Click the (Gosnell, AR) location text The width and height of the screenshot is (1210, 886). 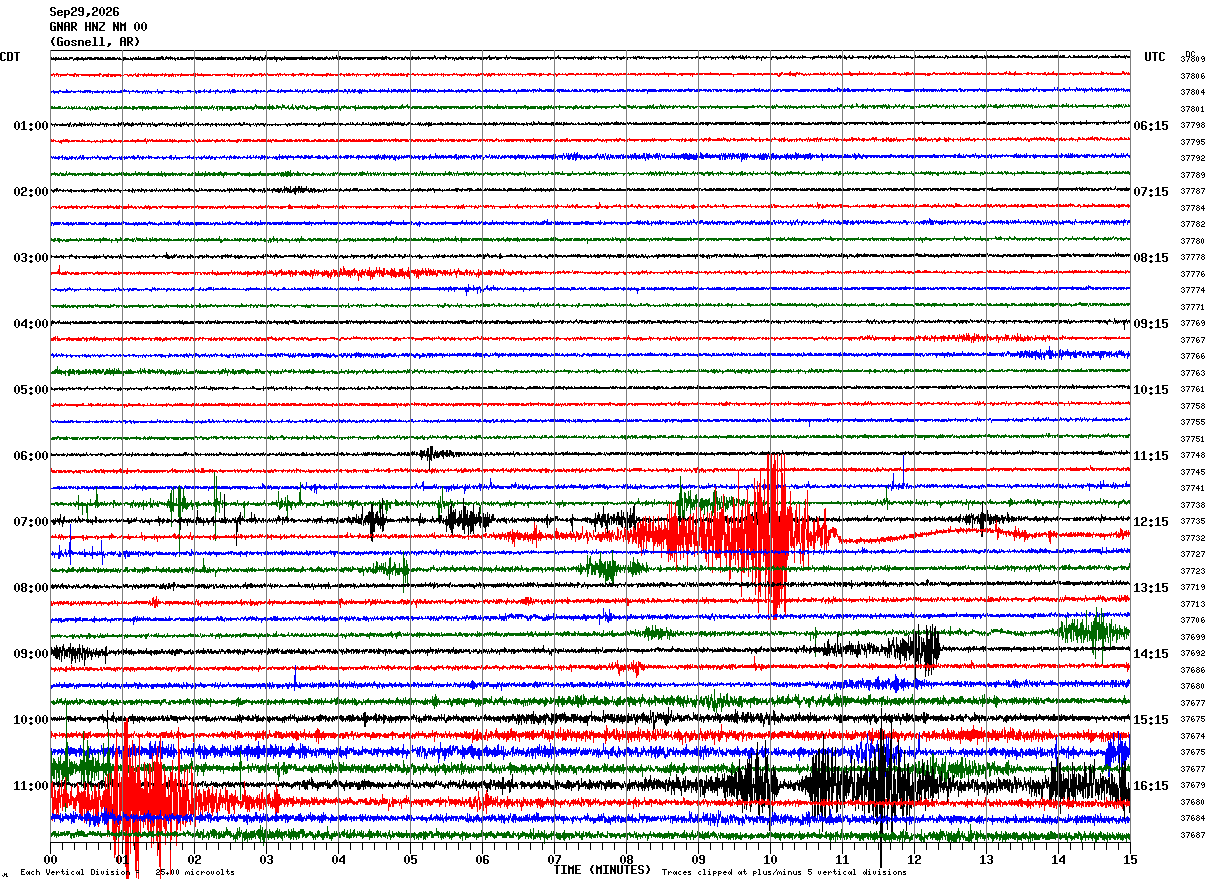pos(95,42)
